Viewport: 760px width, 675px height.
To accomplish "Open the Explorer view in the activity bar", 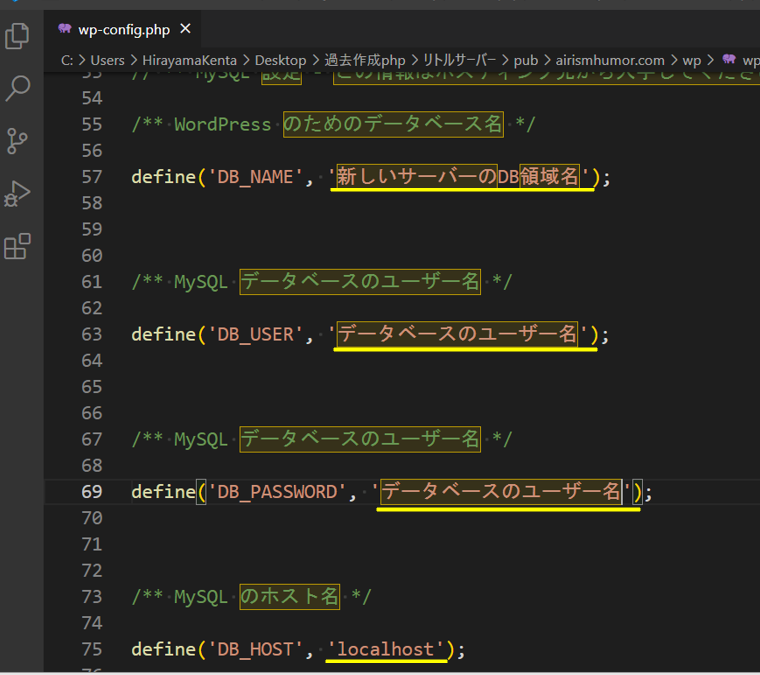I will point(17,36).
